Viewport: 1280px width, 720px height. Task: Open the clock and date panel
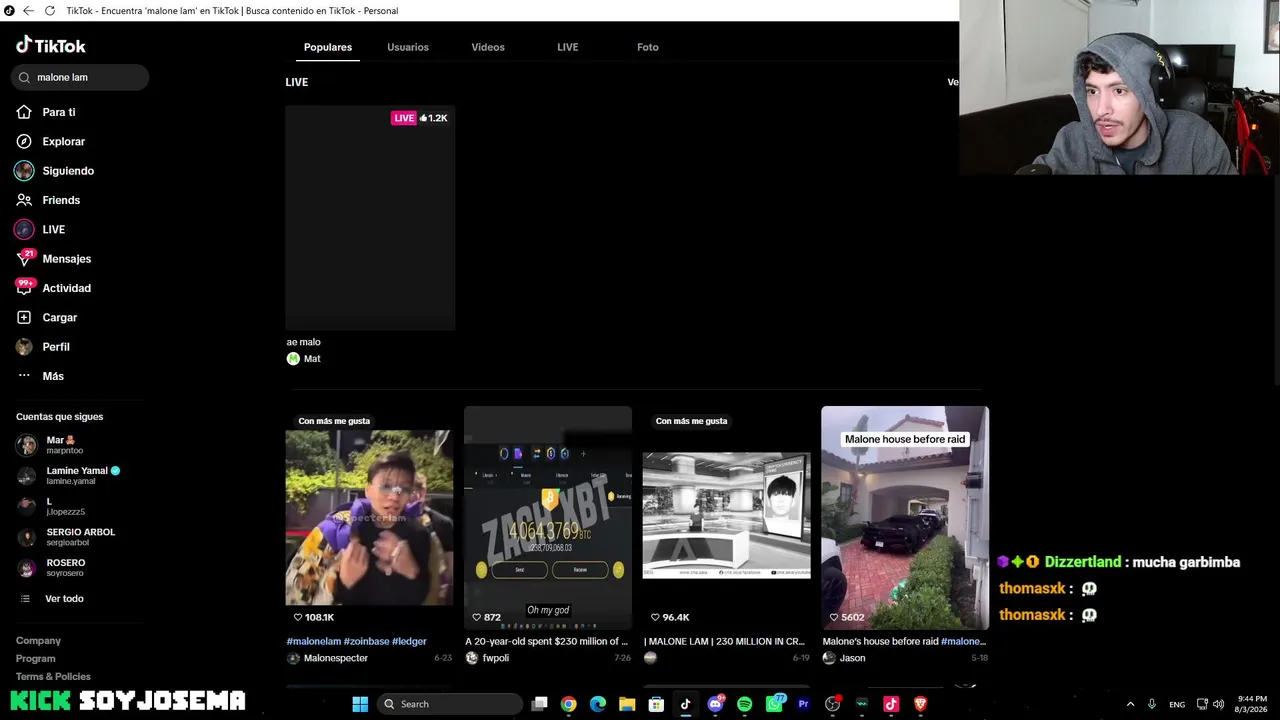pyautogui.click(x=1252, y=704)
